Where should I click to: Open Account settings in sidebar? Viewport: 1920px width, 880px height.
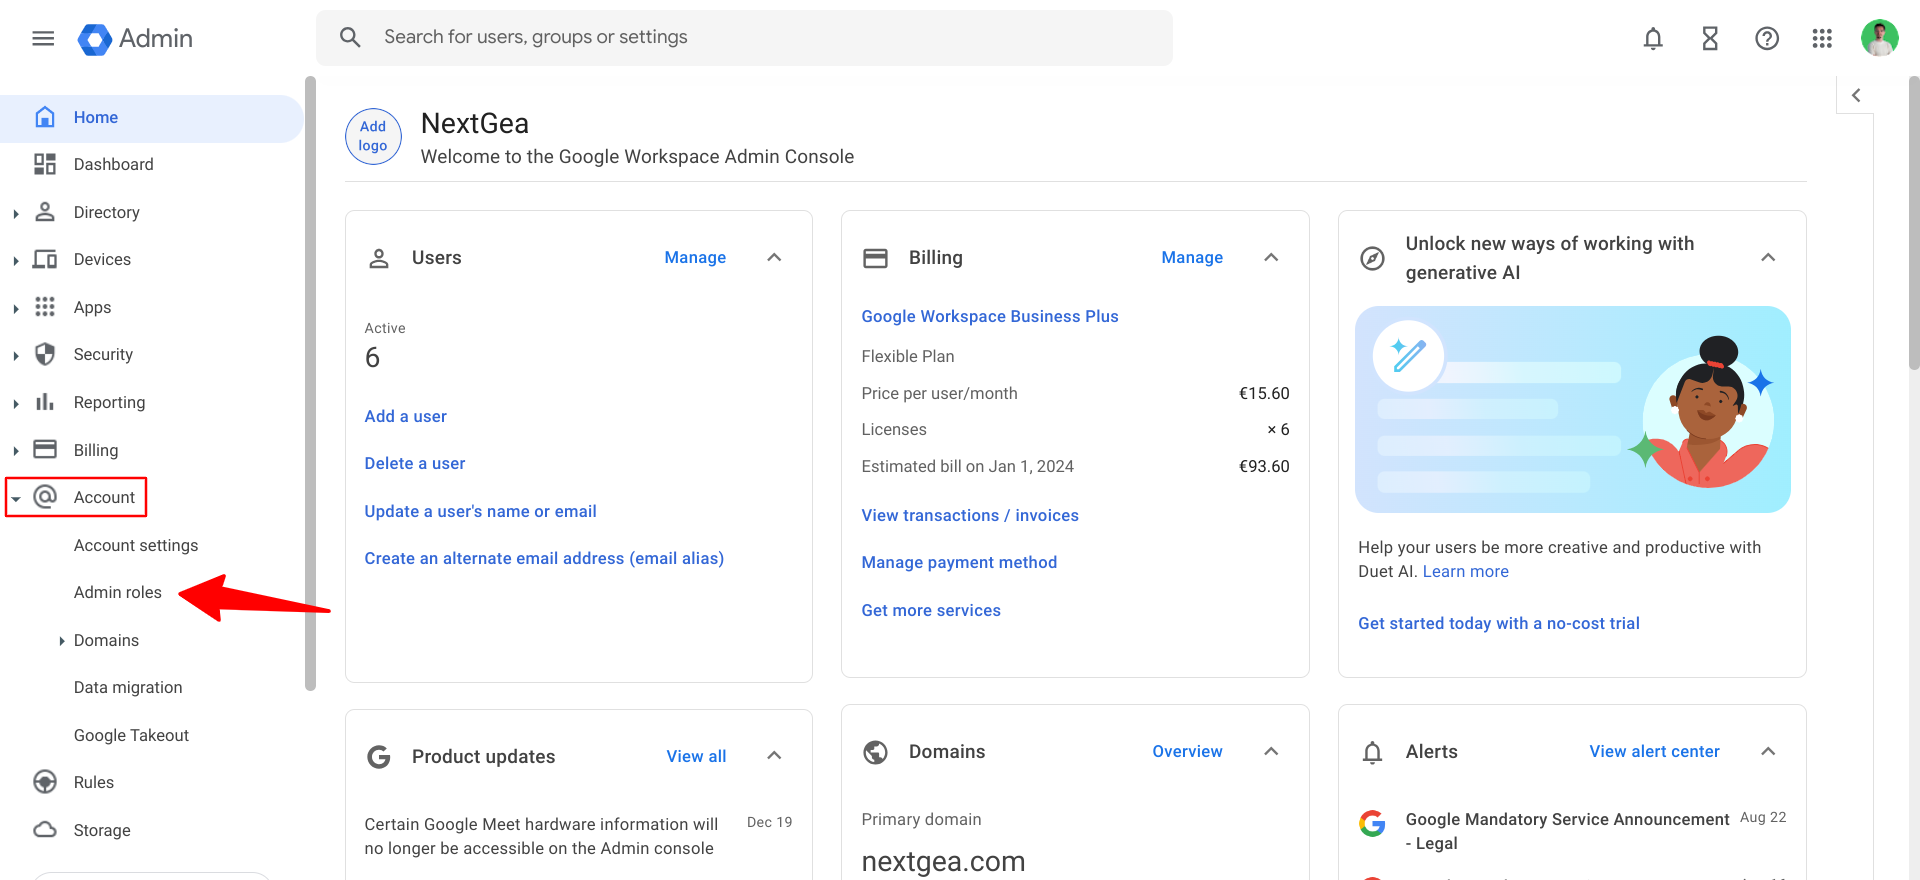tap(136, 545)
